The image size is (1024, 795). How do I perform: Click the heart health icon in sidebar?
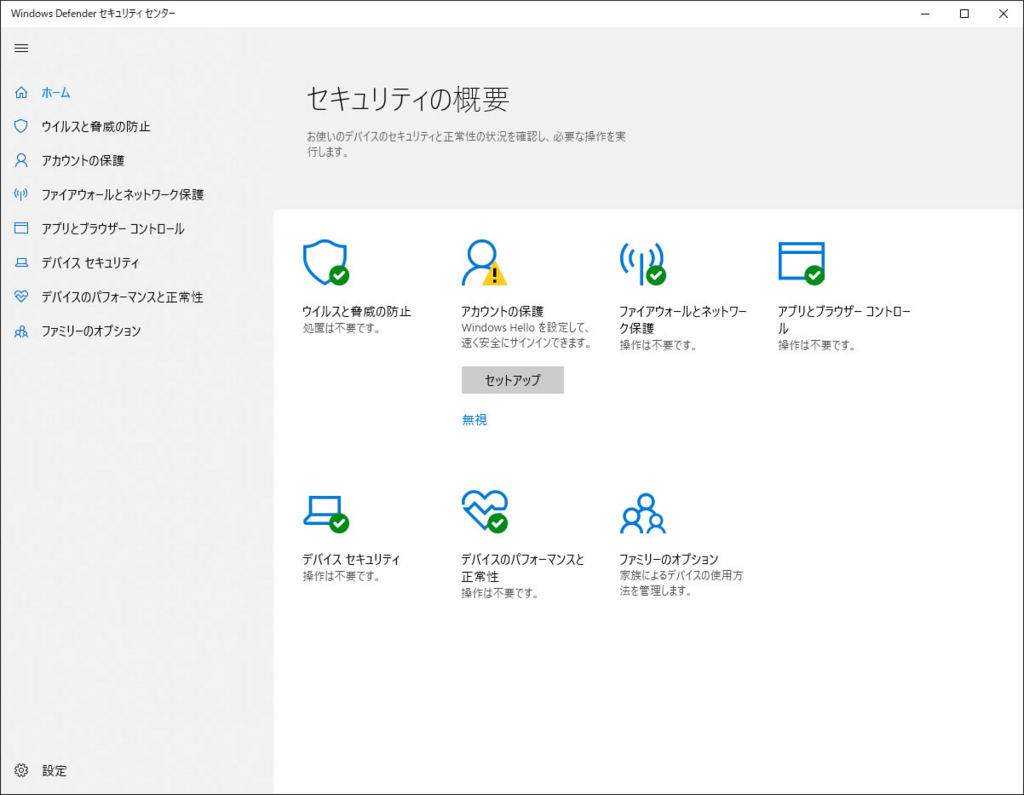coord(21,297)
